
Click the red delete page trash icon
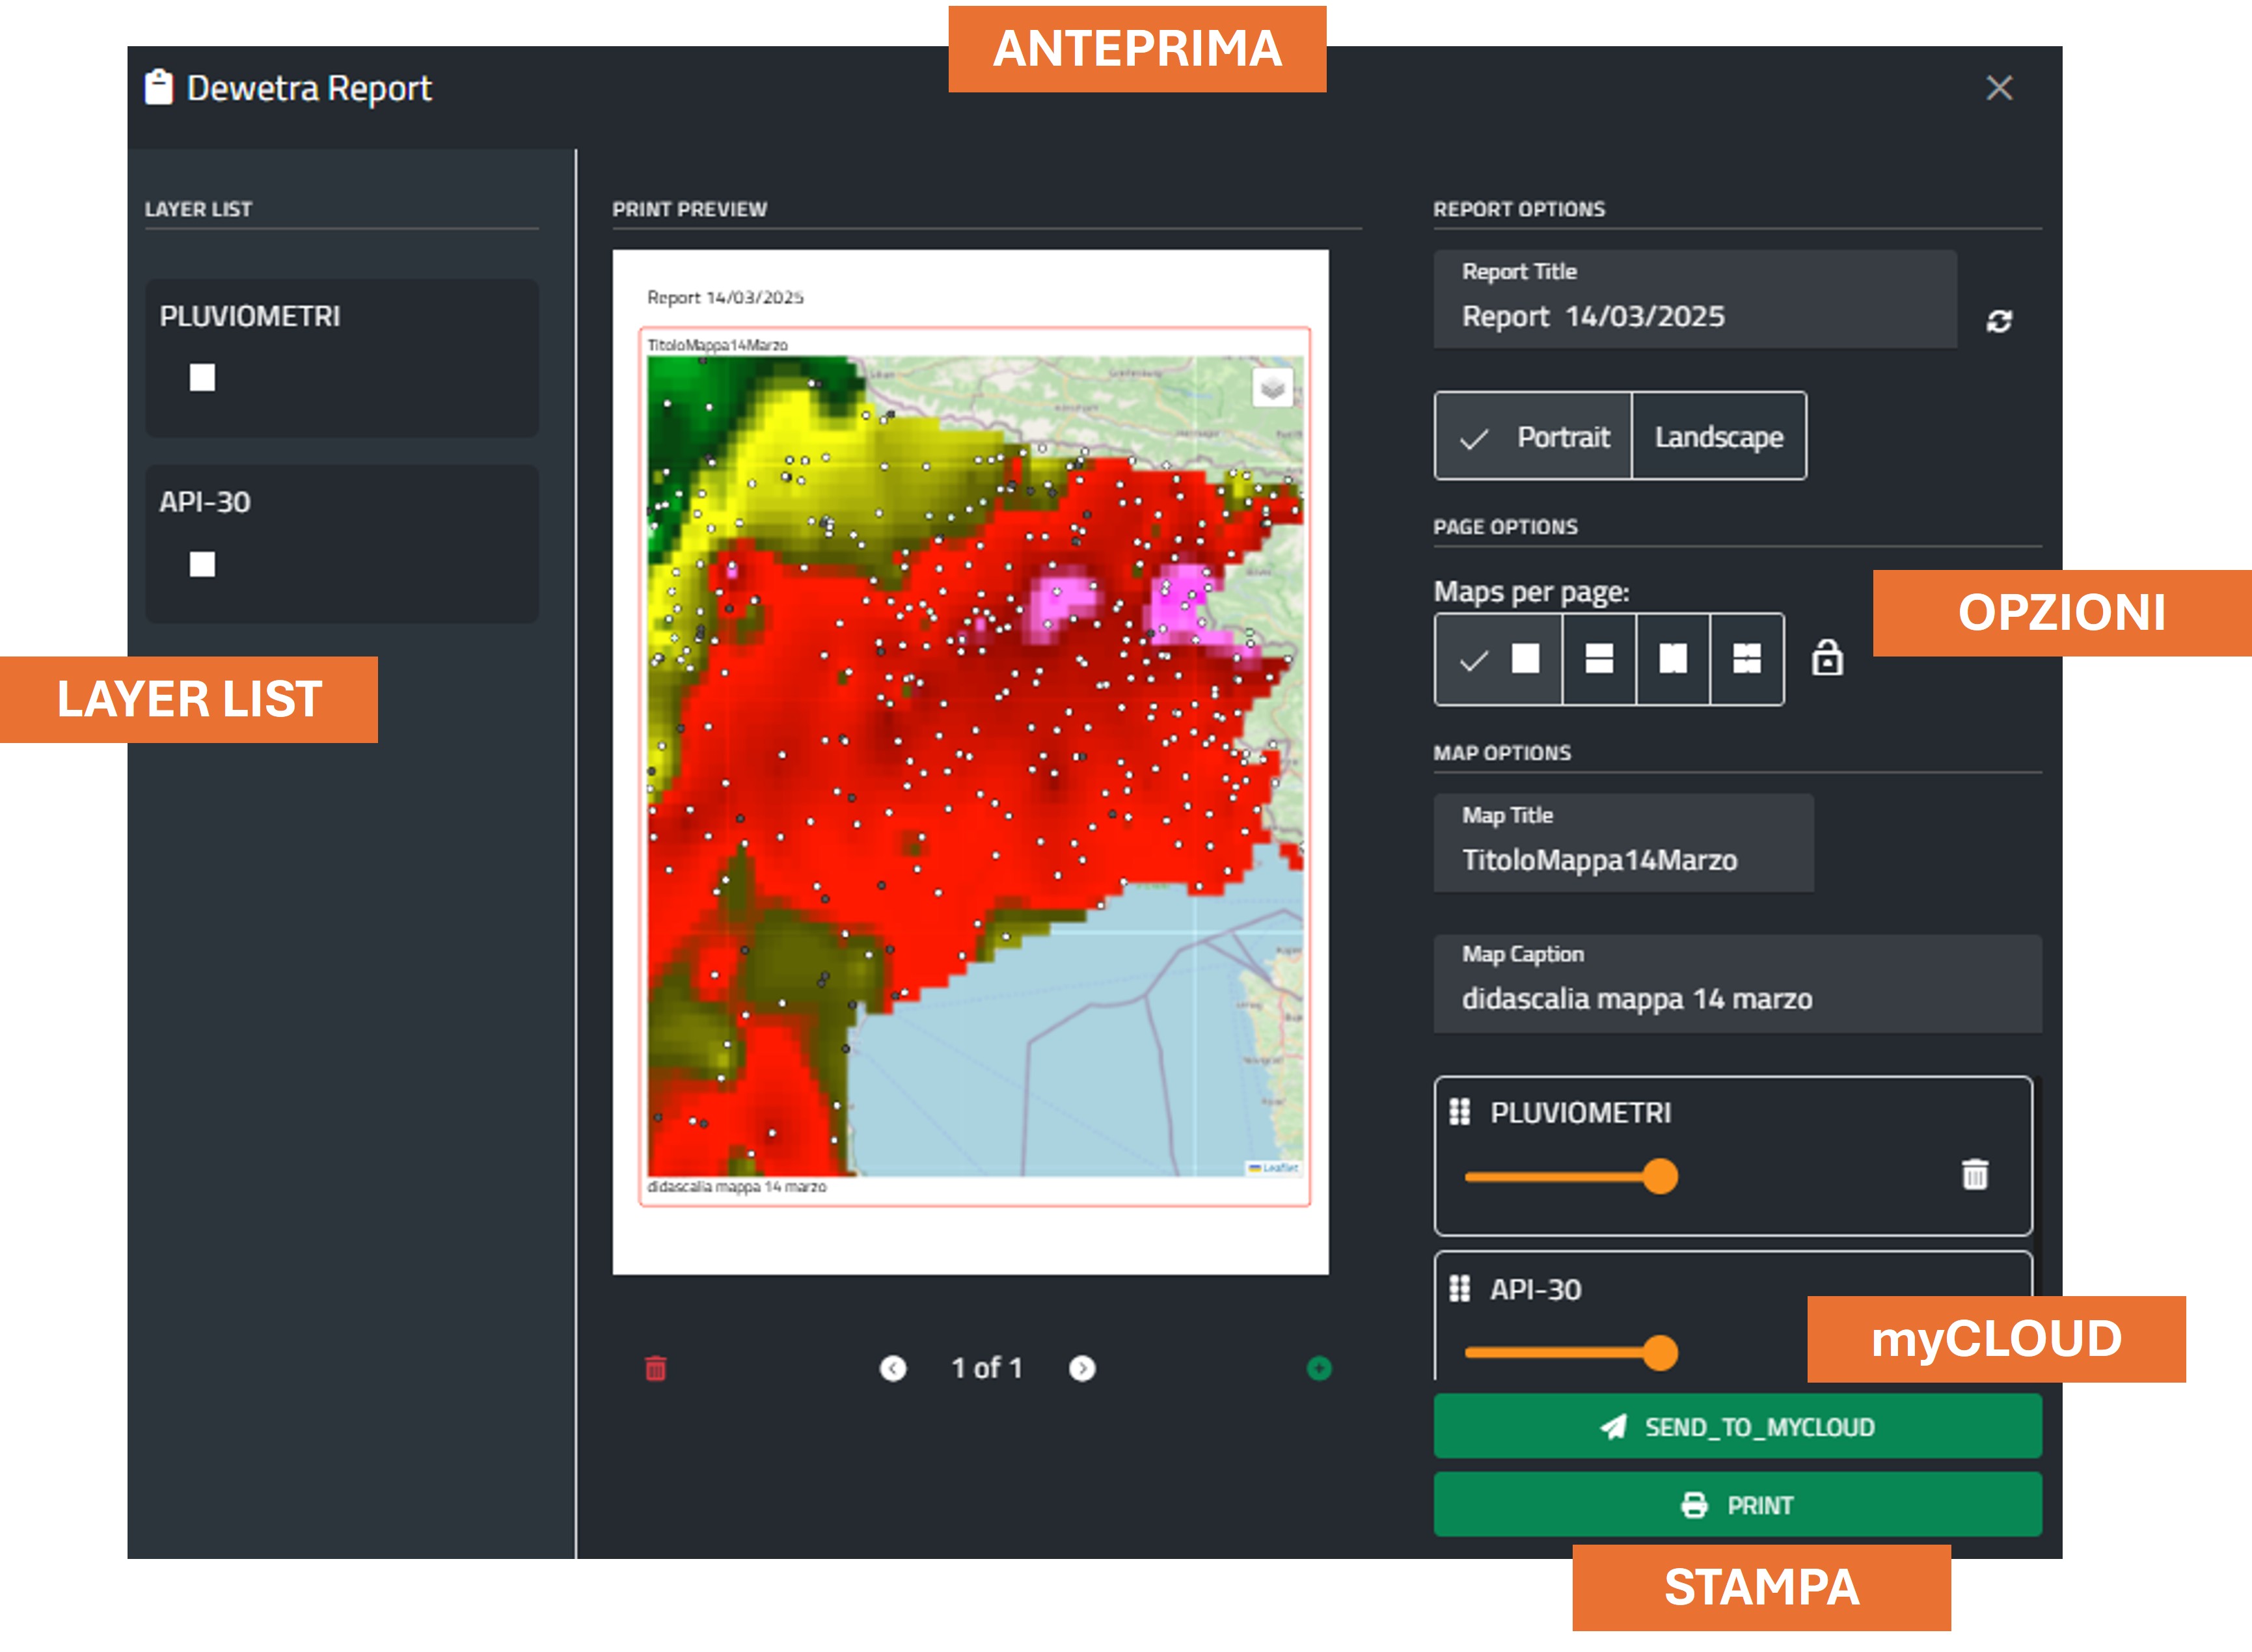pyautogui.click(x=656, y=1368)
